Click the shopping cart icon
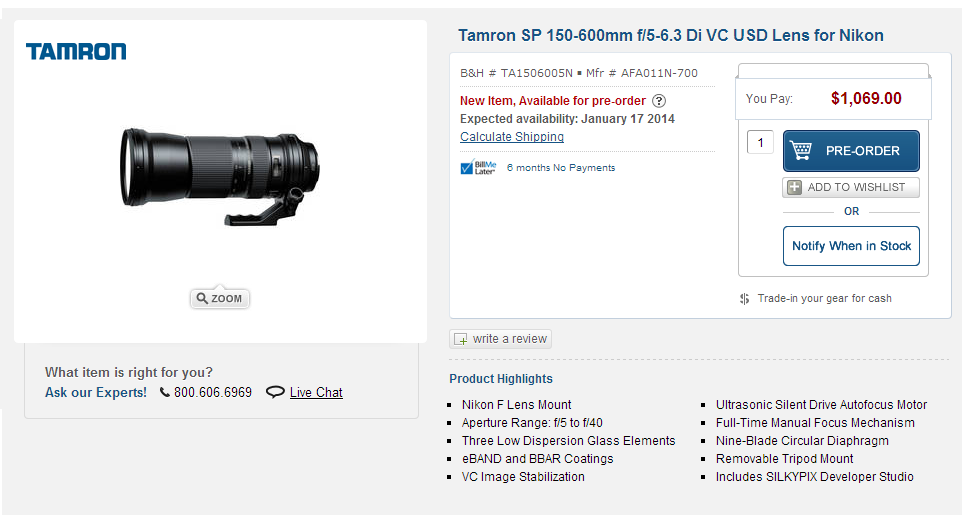Viewport: 971px width, 515px height. tap(801, 151)
